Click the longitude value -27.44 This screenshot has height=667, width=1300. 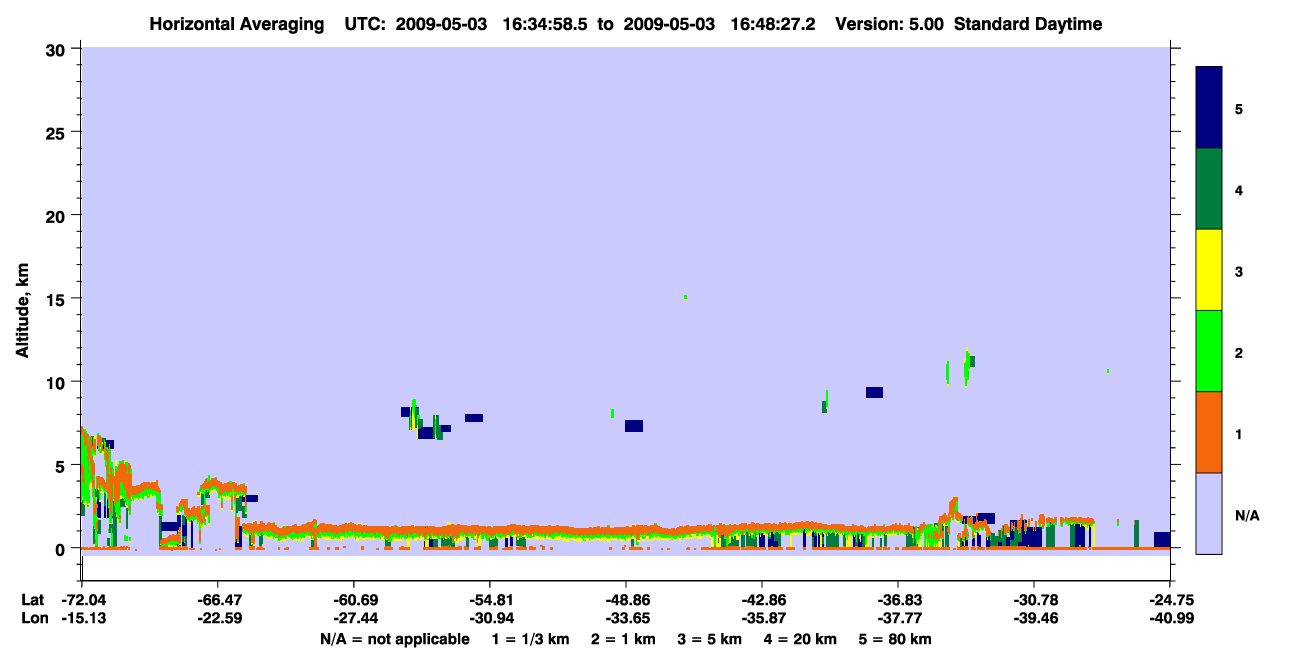coord(354,618)
